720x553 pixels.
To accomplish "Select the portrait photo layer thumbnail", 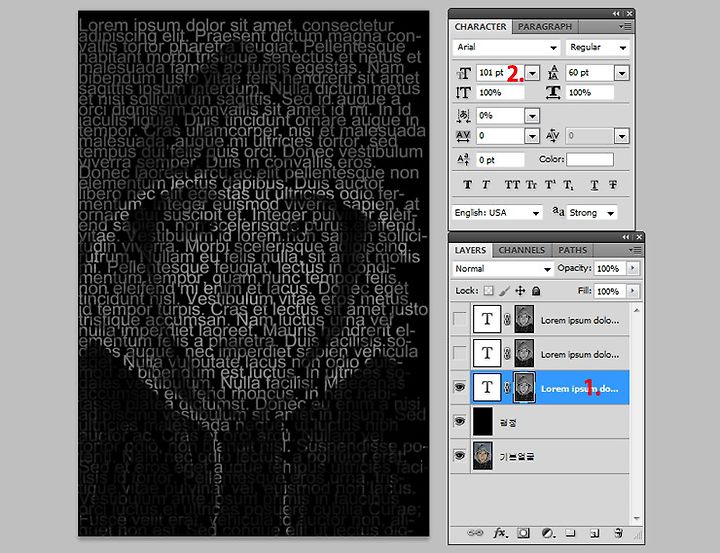I will [483, 455].
